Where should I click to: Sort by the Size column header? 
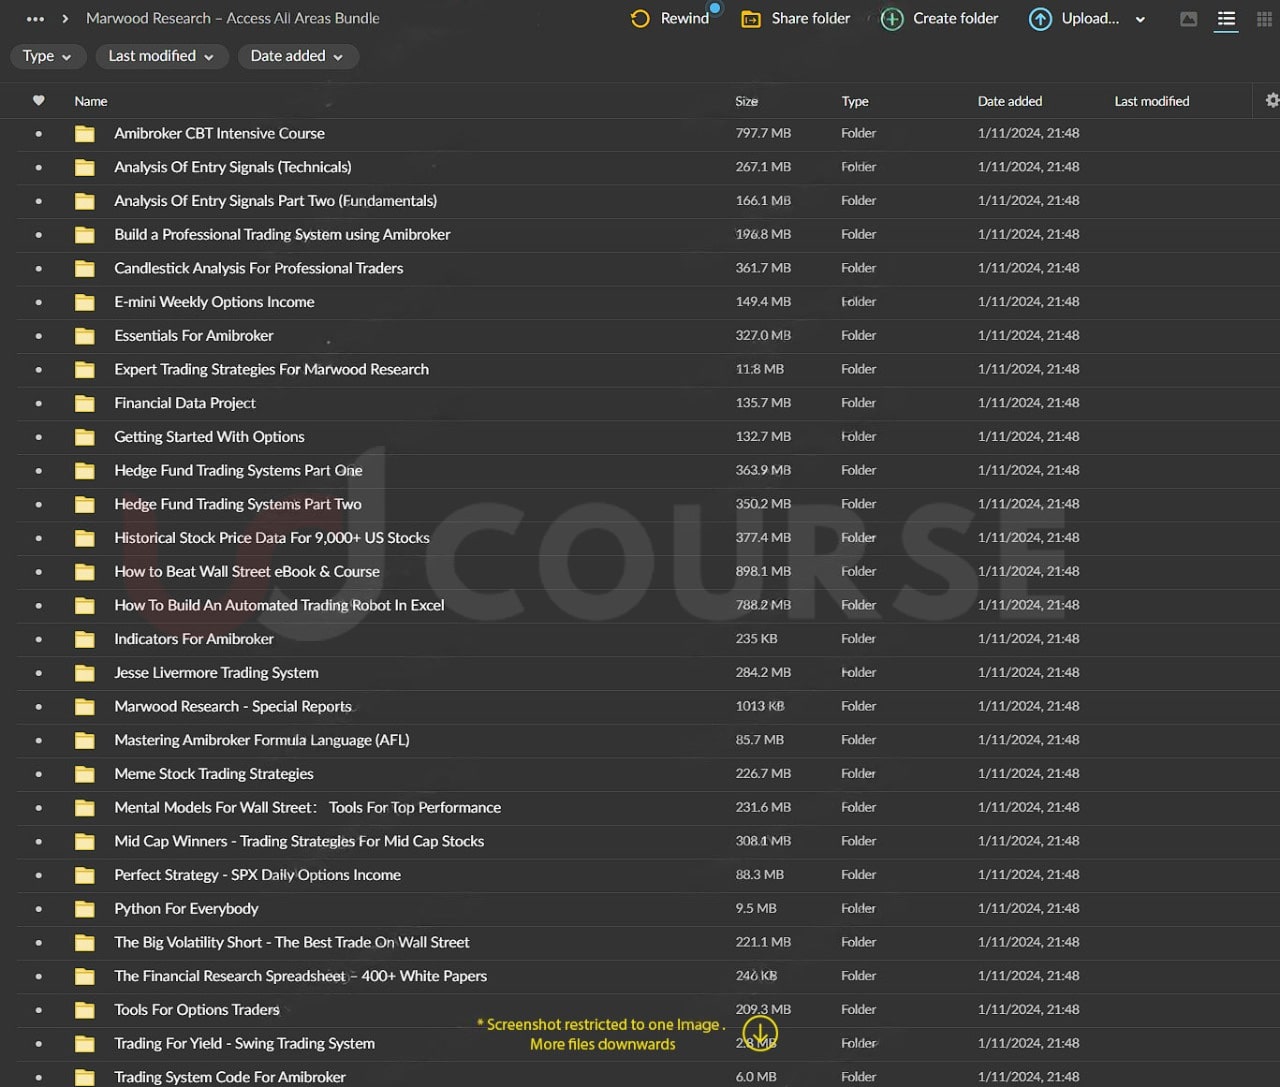click(746, 101)
